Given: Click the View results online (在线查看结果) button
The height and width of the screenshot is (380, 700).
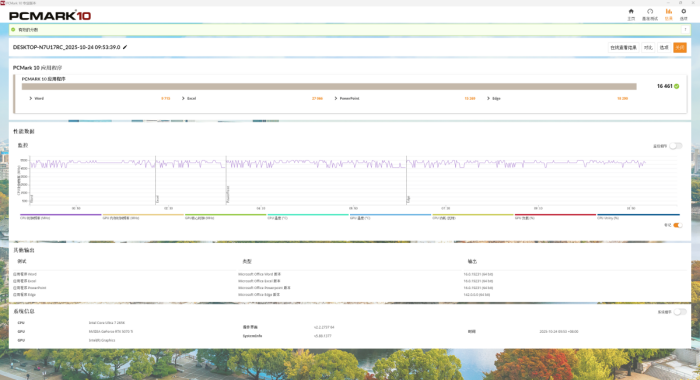Looking at the screenshot, I should tap(623, 47).
